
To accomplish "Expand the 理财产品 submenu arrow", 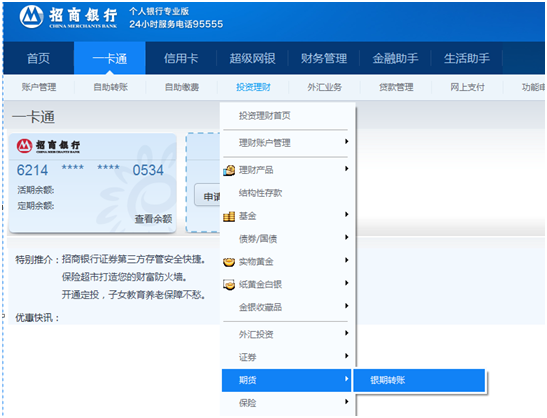I will tap(346, 169).
